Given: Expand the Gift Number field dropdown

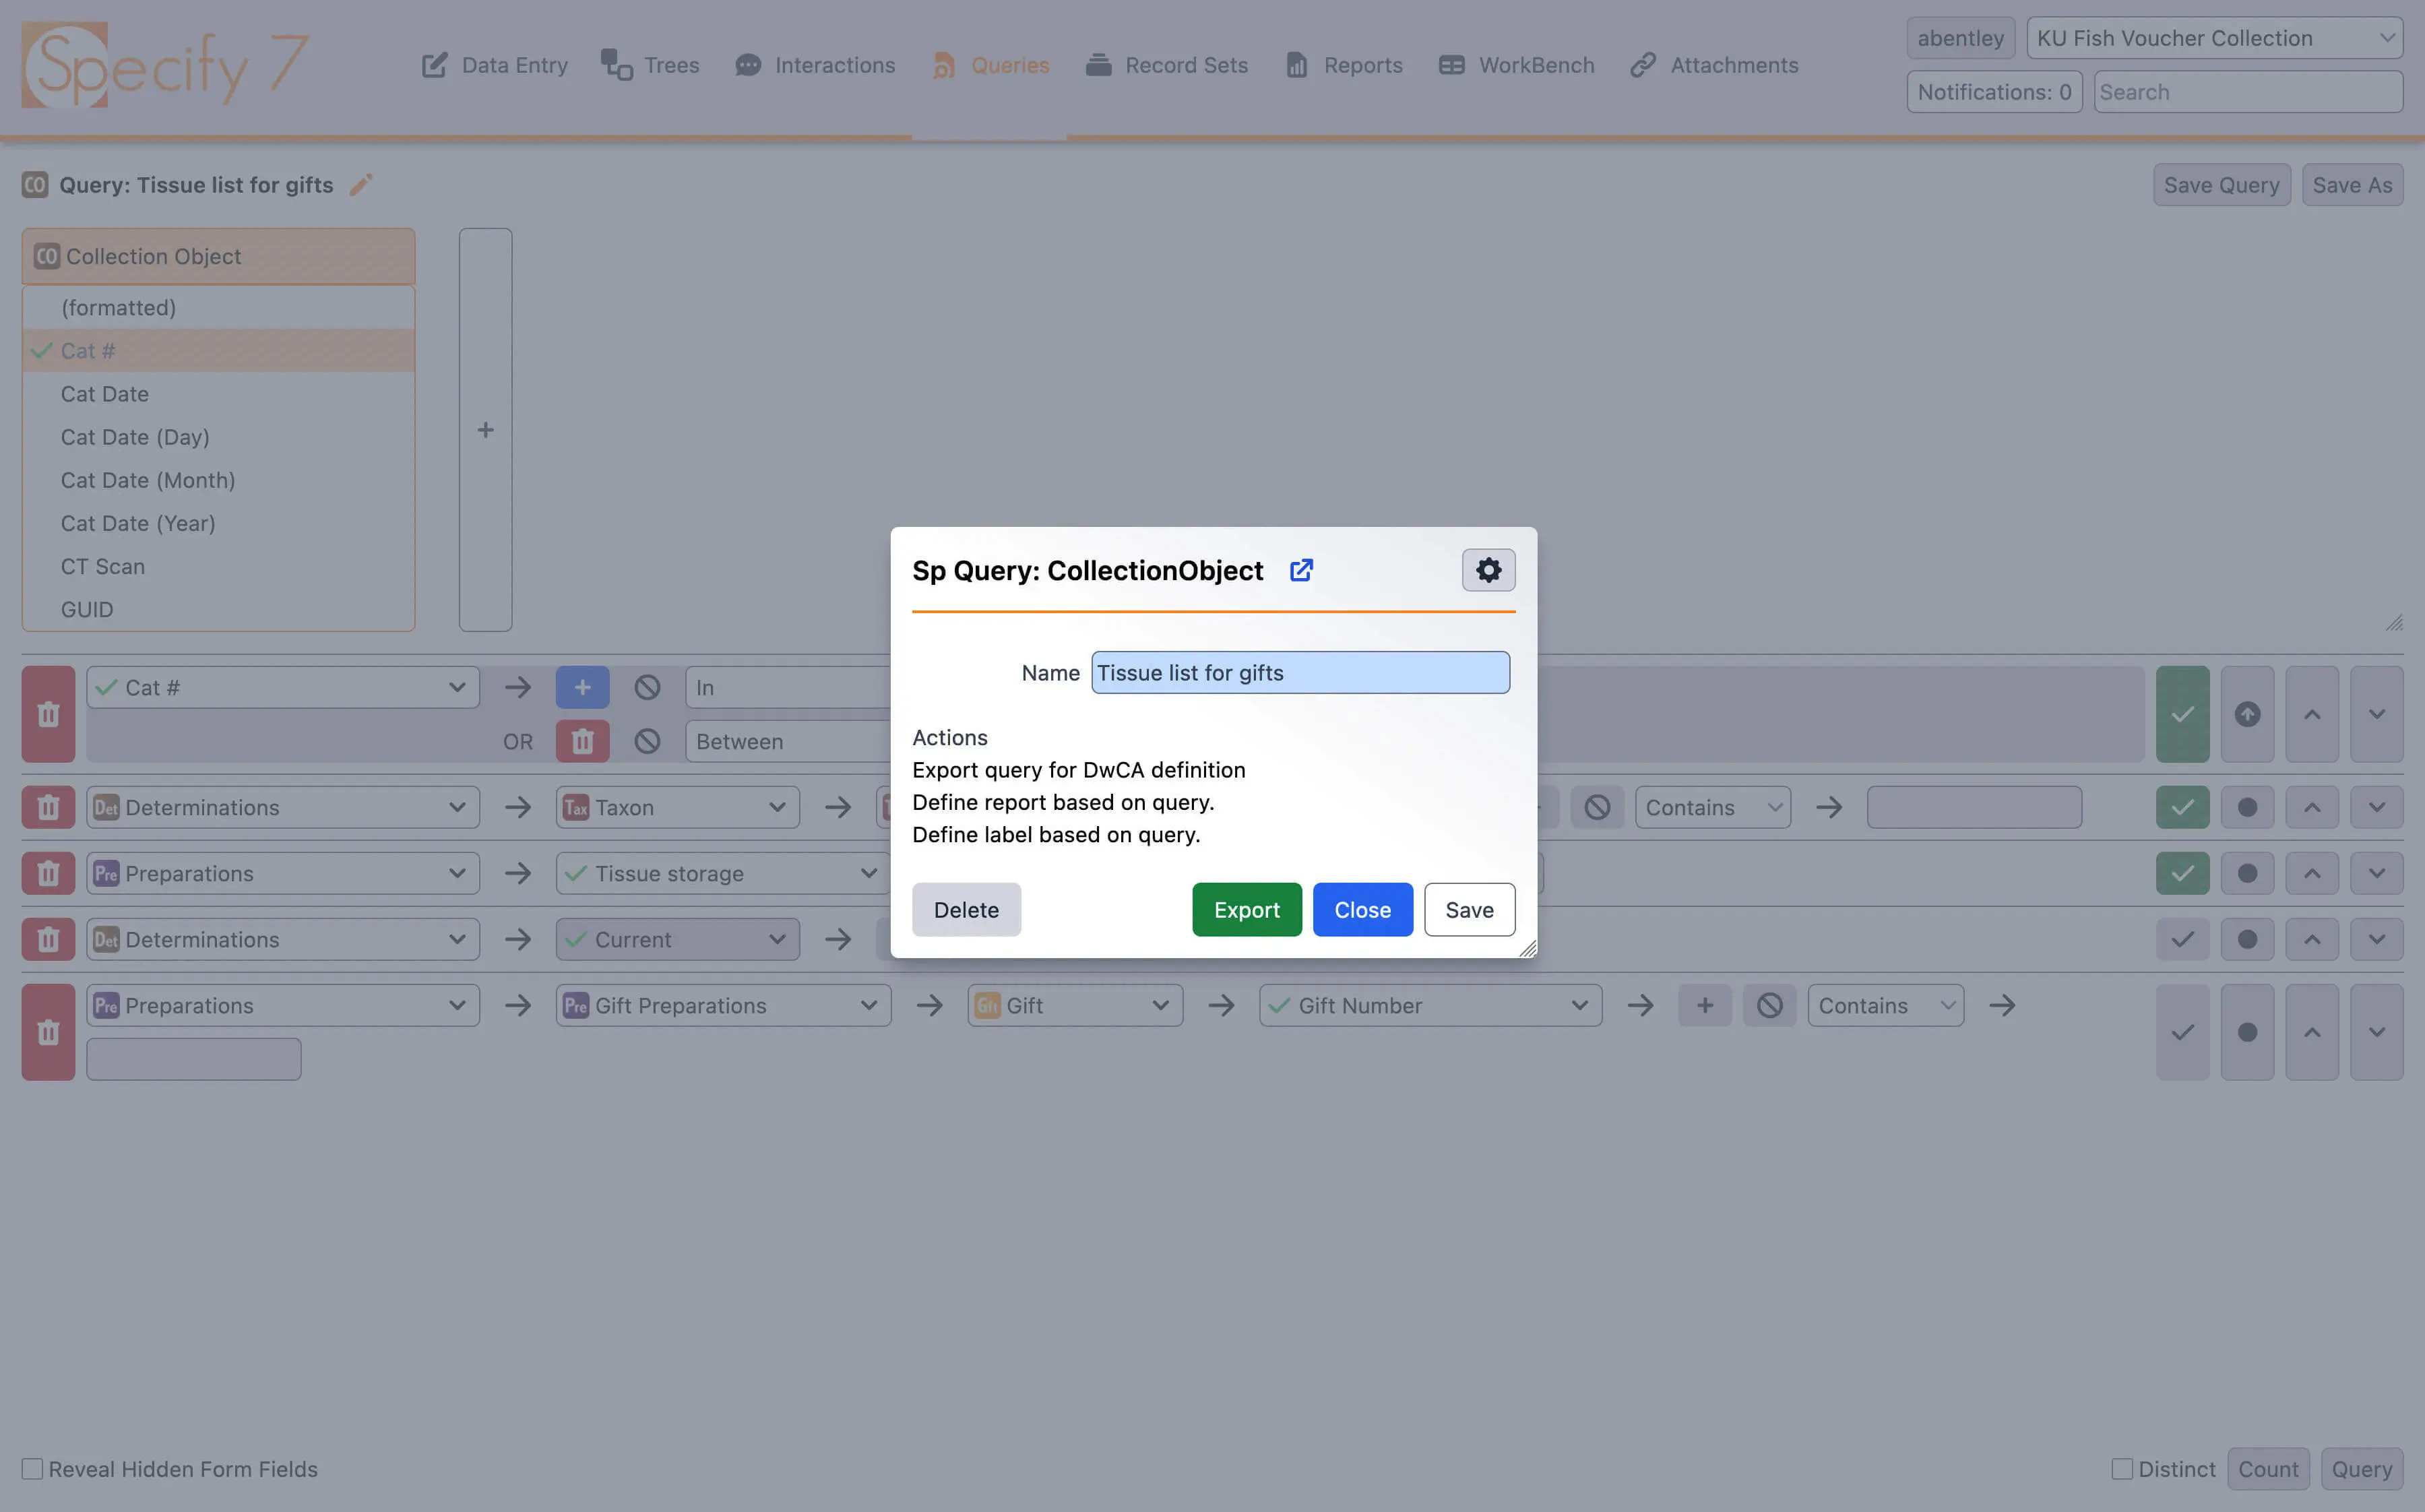Looking at the screenshot, I should tap(1430, 1005).
